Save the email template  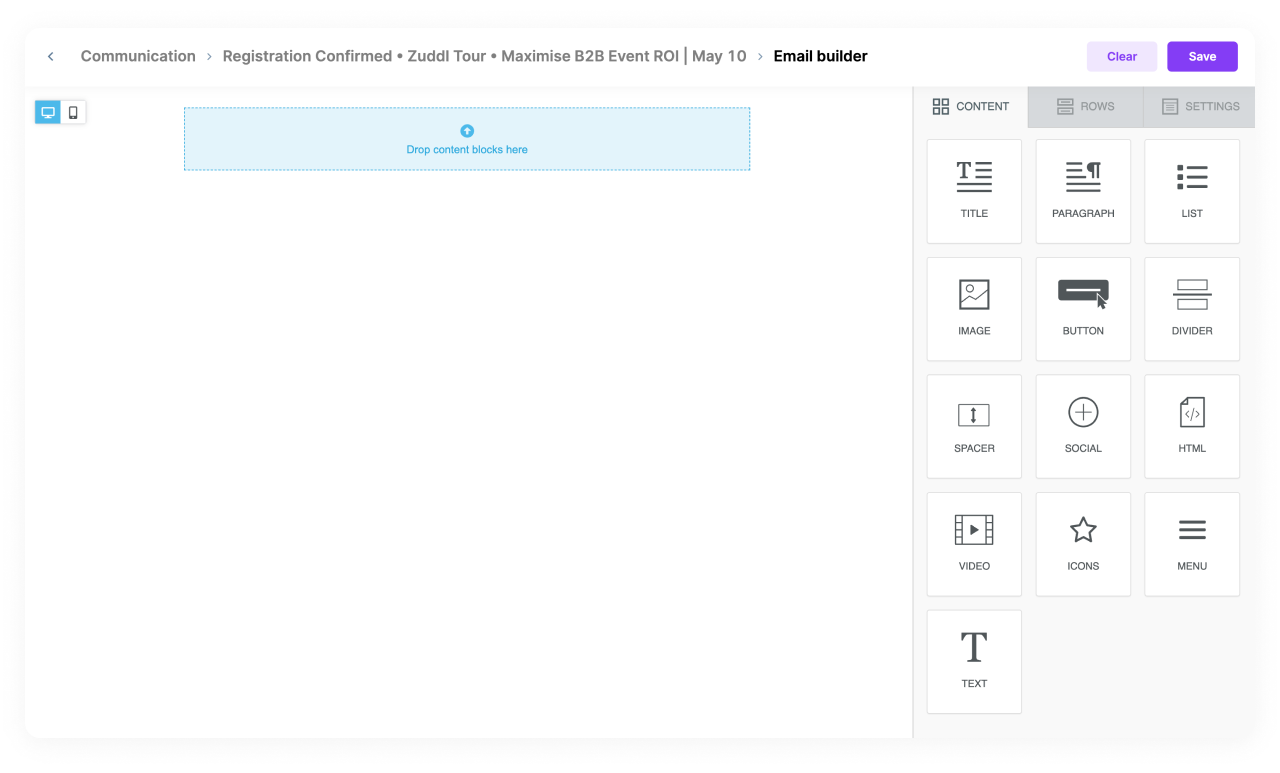(1202, 57)
